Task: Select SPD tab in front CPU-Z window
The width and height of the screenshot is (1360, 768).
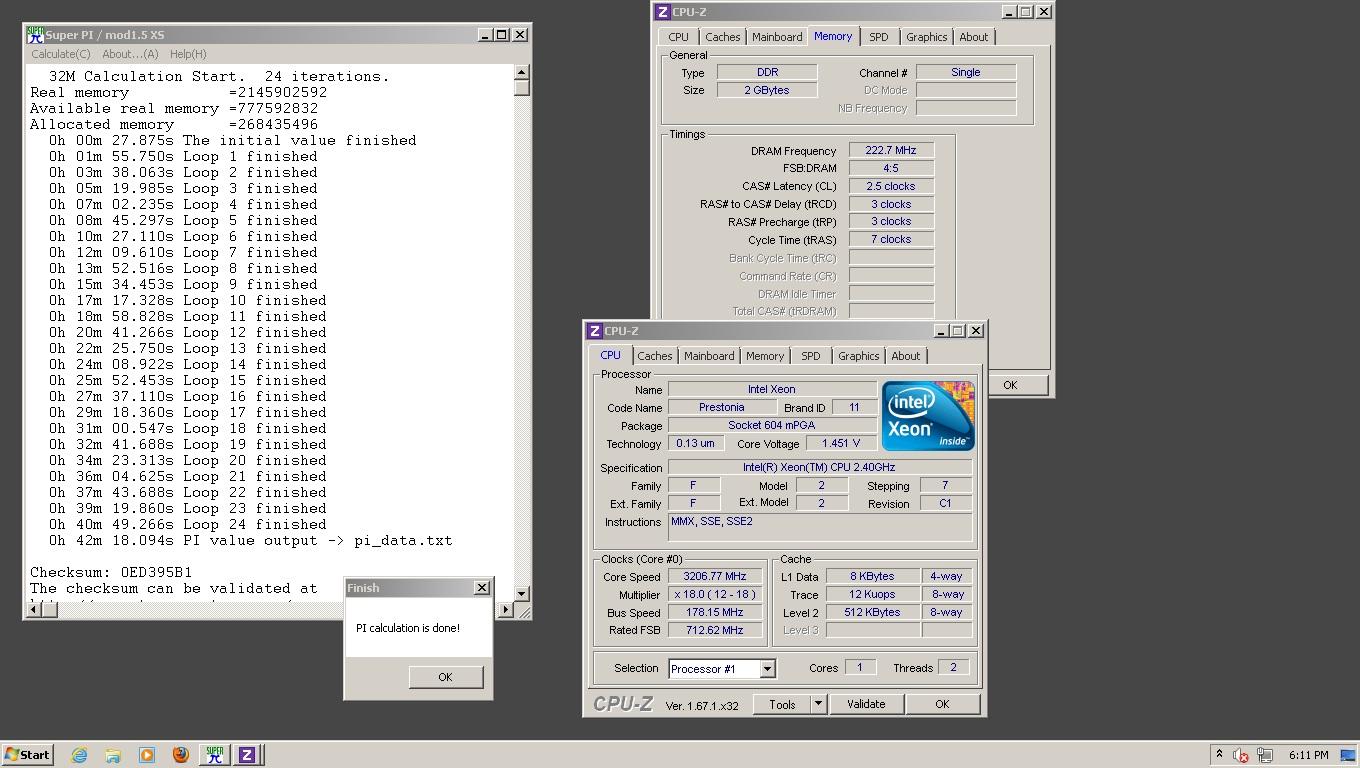Action: [x=810, y=356]
